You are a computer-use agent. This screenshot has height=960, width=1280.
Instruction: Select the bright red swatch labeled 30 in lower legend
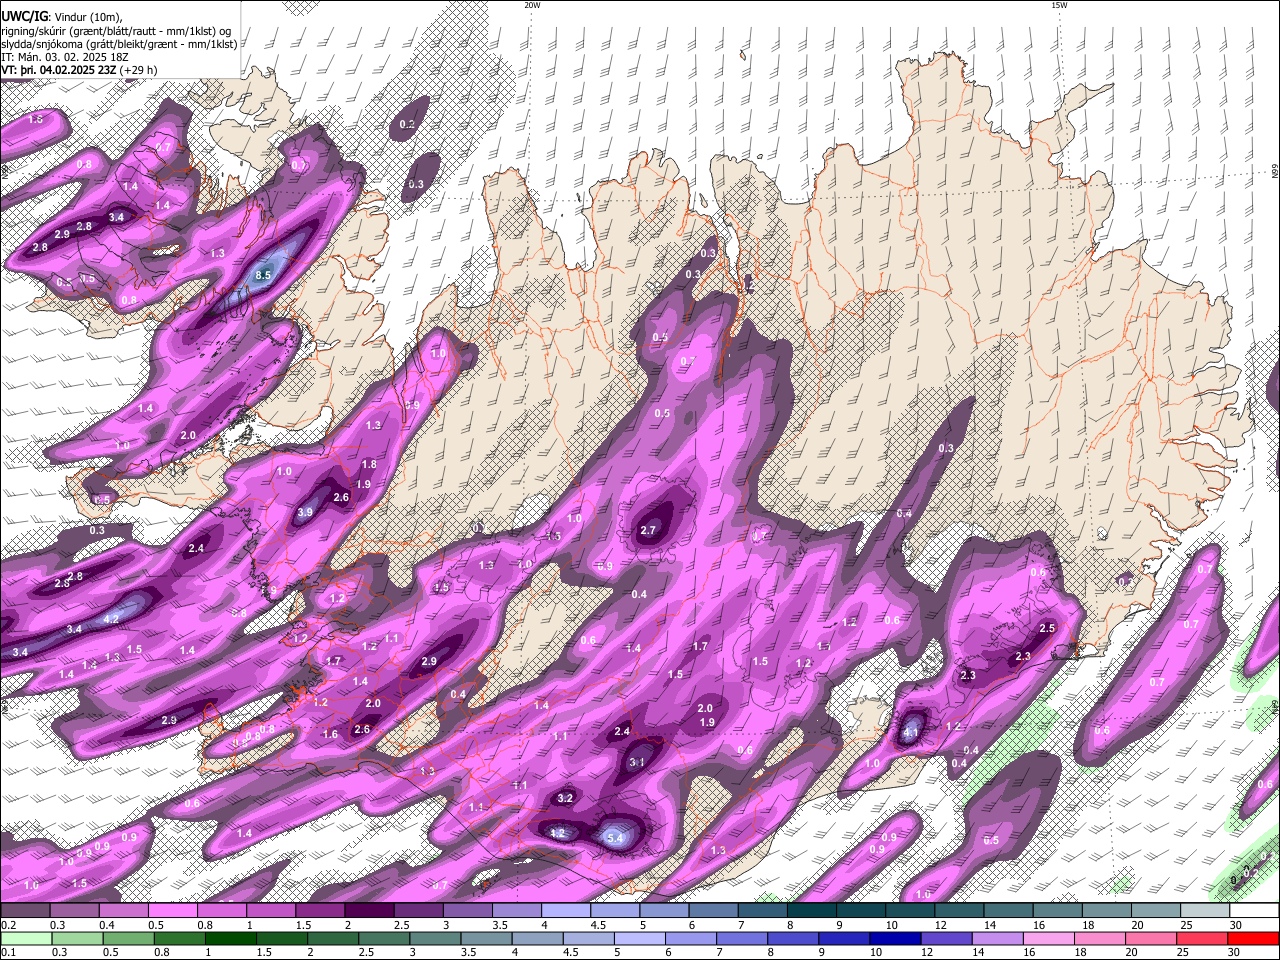click(x=1254, y=938)
